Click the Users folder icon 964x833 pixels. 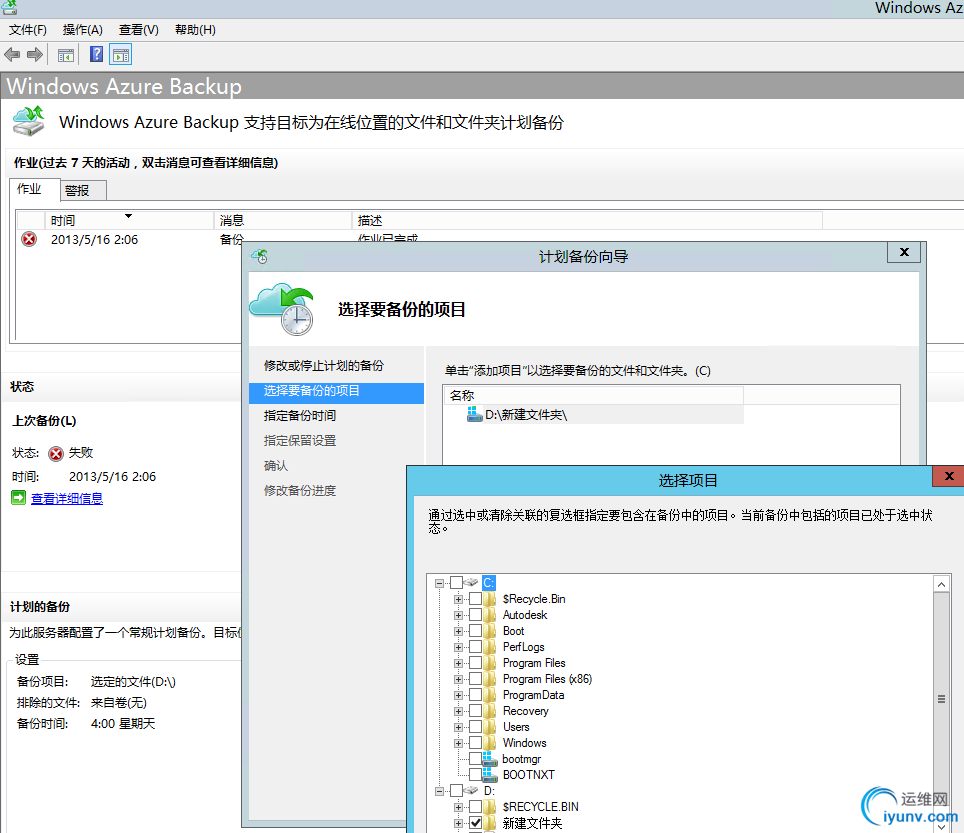click(490, 727)
